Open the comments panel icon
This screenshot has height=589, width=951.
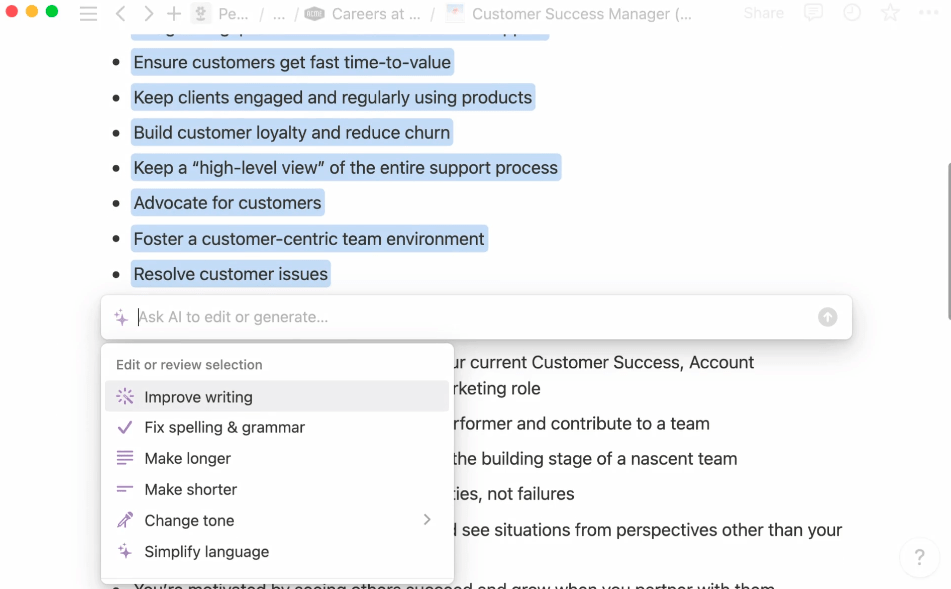814,13
